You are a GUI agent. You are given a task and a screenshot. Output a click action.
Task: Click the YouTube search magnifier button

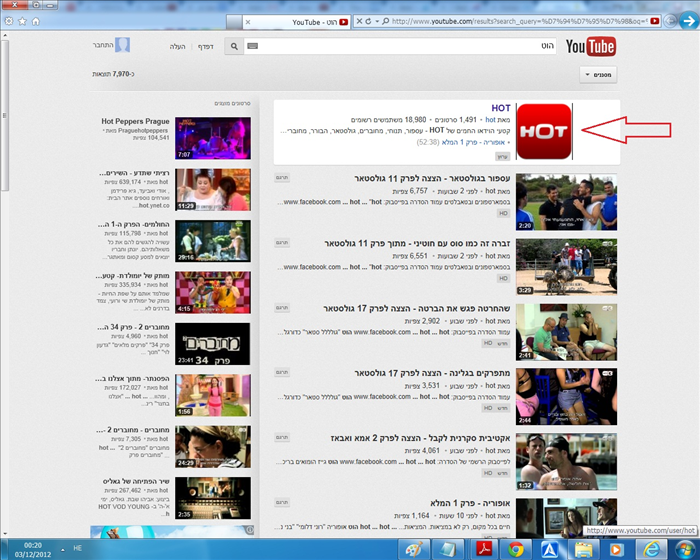pyautogui.click(x=234, y=46)
